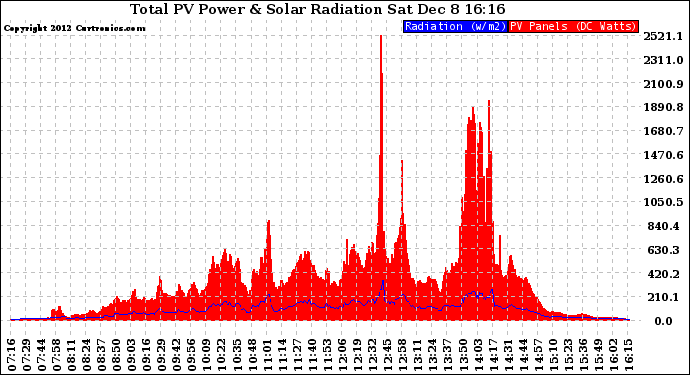Screen dimensions: 690x375
Task: Click the x-axis time label 13:11
Action: point(417,354)
